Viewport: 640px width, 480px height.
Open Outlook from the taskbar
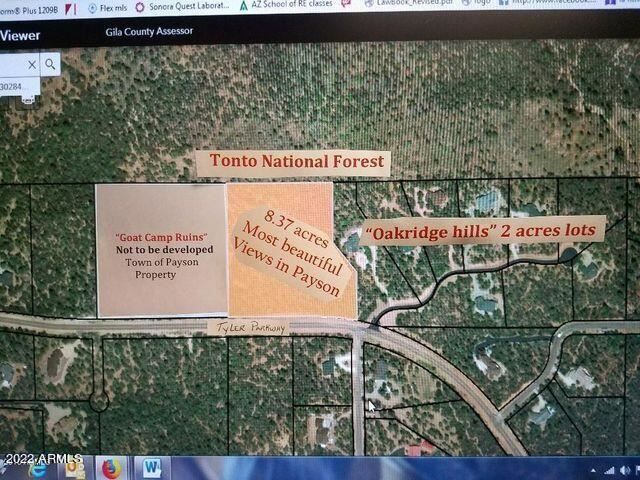pyautogui.click(x=75, y=469)
